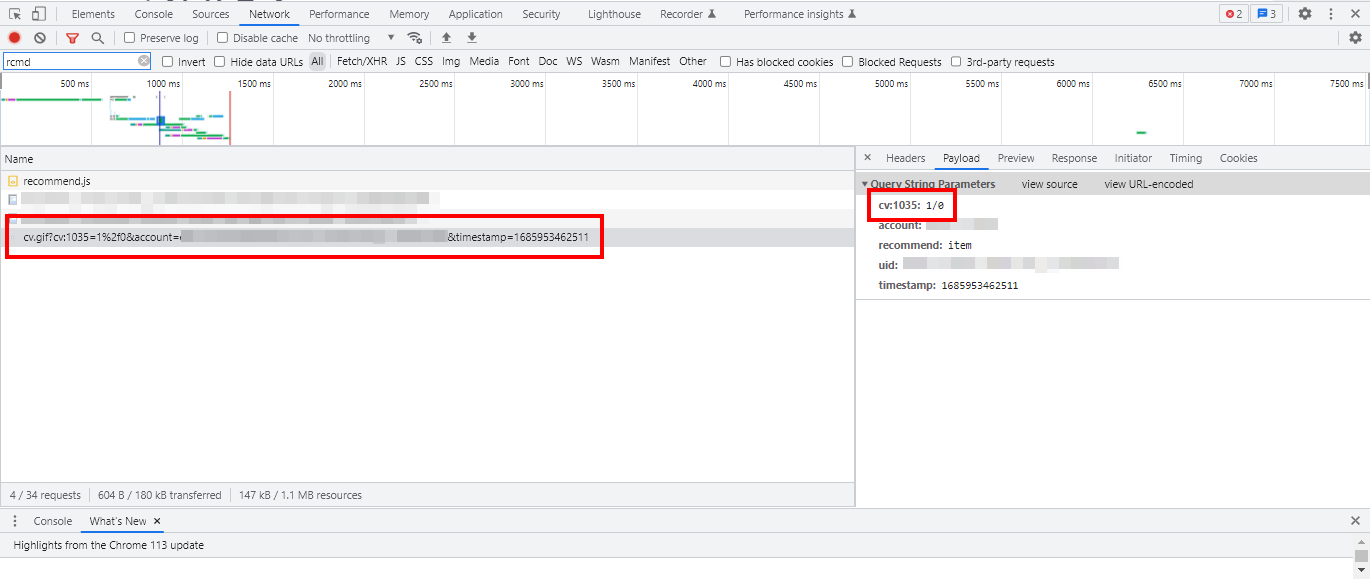Open the Recorder panel
The width and height of the screenshot is (1370, 579).
688,14
